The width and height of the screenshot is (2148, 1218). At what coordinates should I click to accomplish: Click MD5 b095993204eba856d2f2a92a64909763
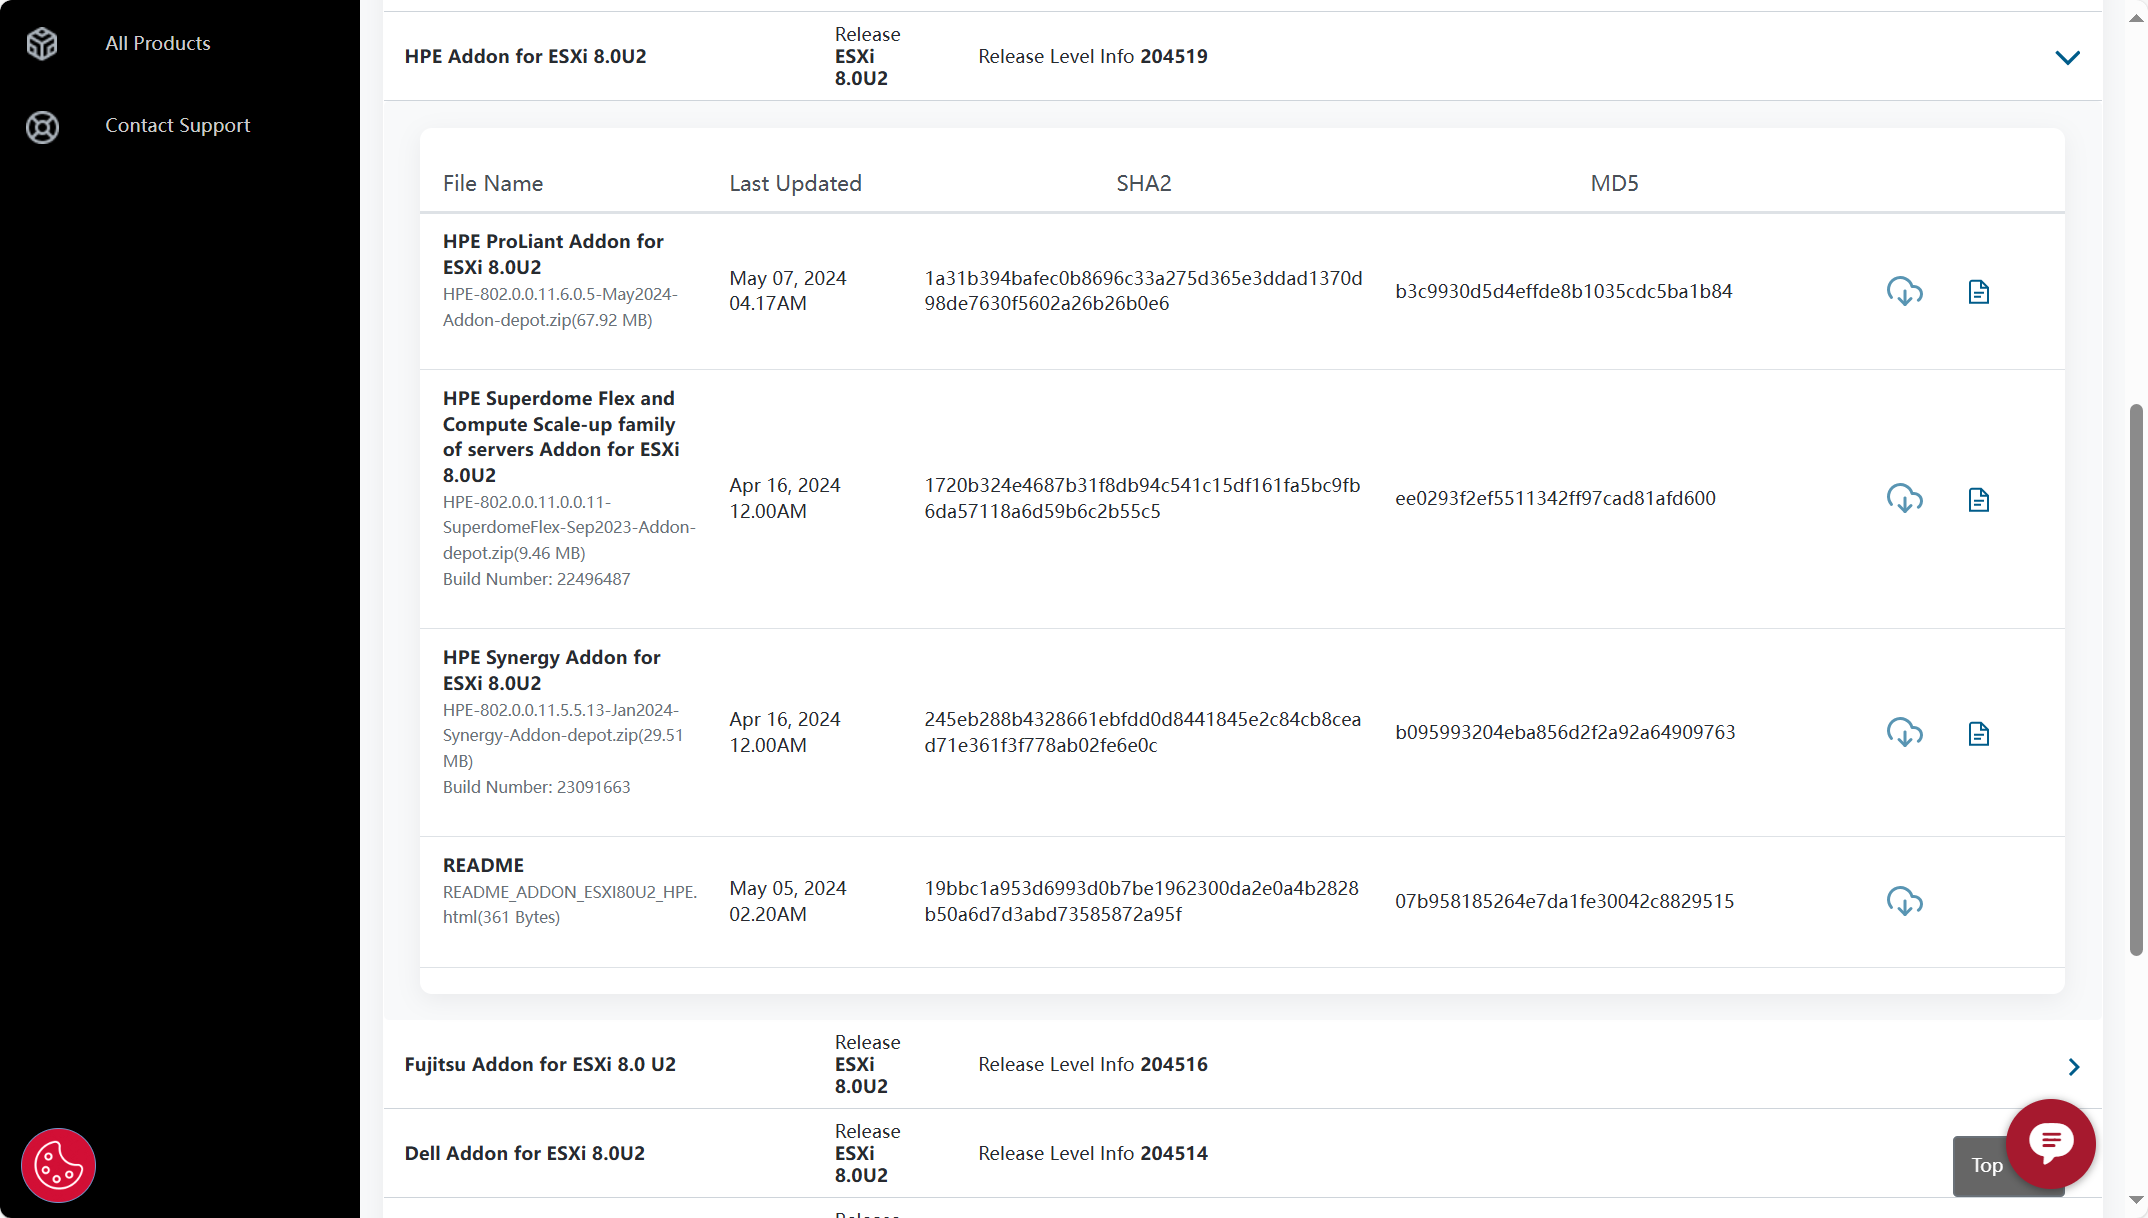point(1565,732)
